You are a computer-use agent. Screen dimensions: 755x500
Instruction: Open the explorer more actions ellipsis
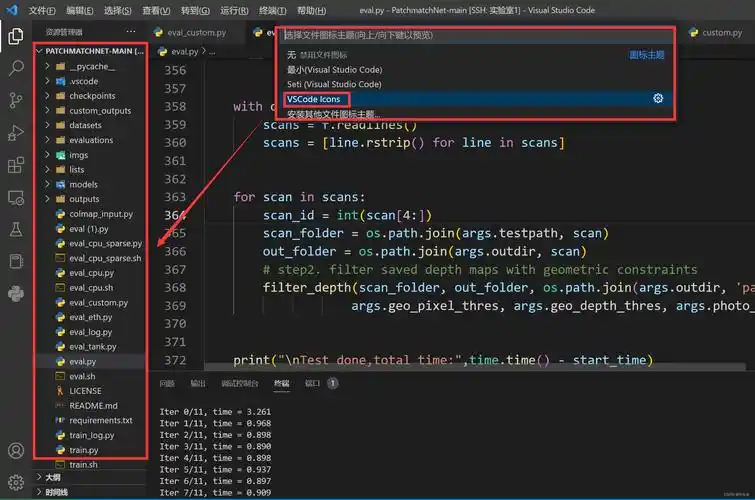(131, 32)
